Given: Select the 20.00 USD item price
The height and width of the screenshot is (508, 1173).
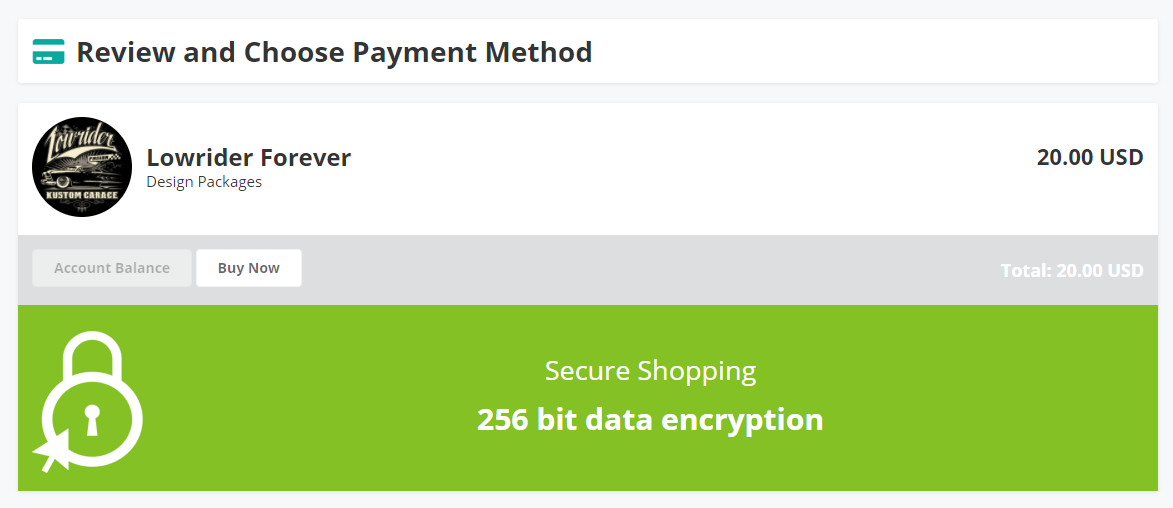Looking at the screenshot, I should click(1089, 157).
